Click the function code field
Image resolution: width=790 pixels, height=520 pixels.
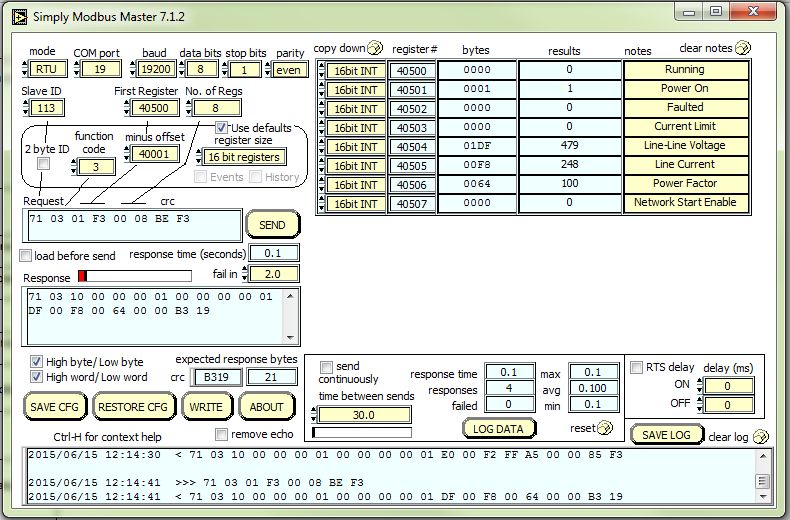pyautogui.click(x=96, y=167)
